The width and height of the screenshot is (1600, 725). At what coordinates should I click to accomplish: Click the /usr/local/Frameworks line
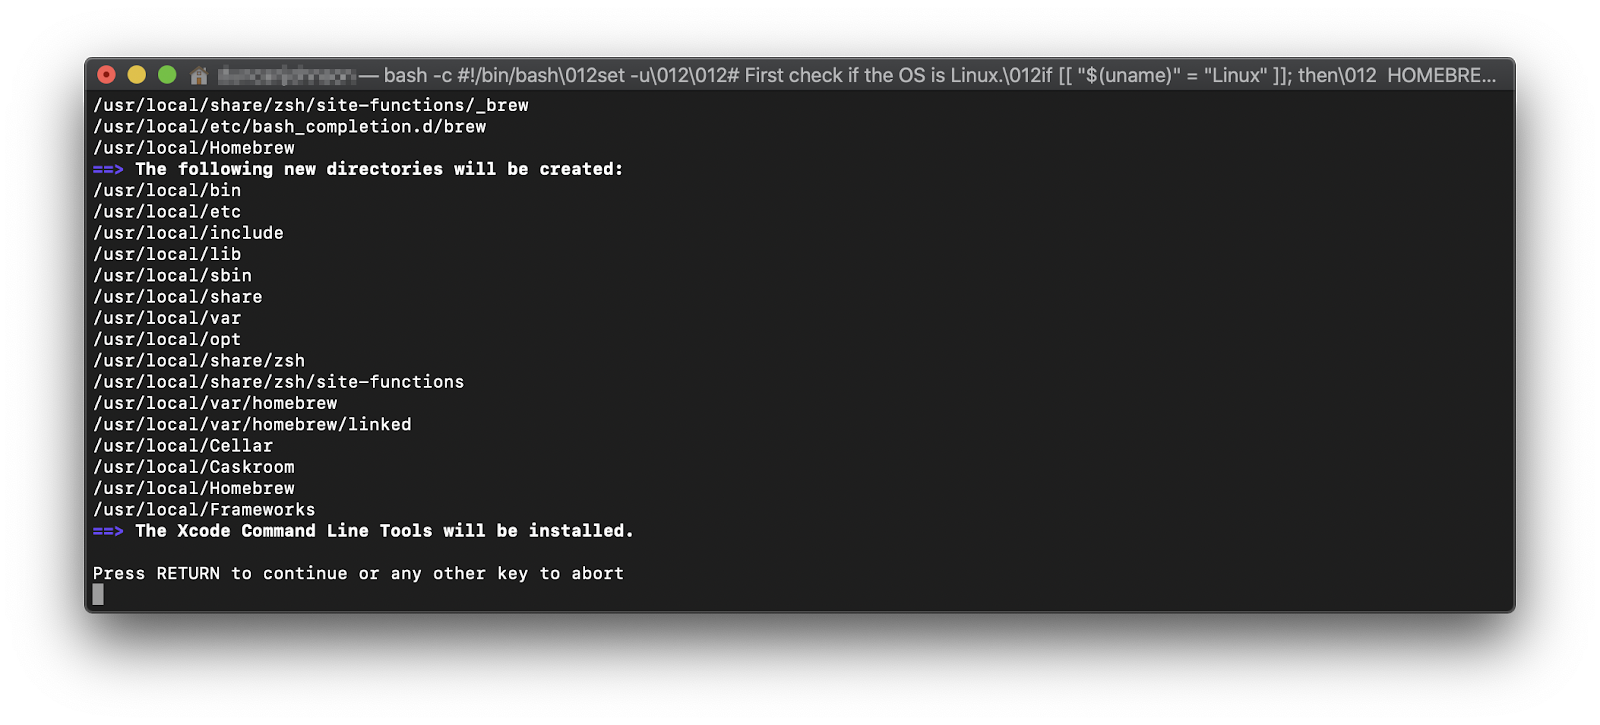click(x=204, y=510)
